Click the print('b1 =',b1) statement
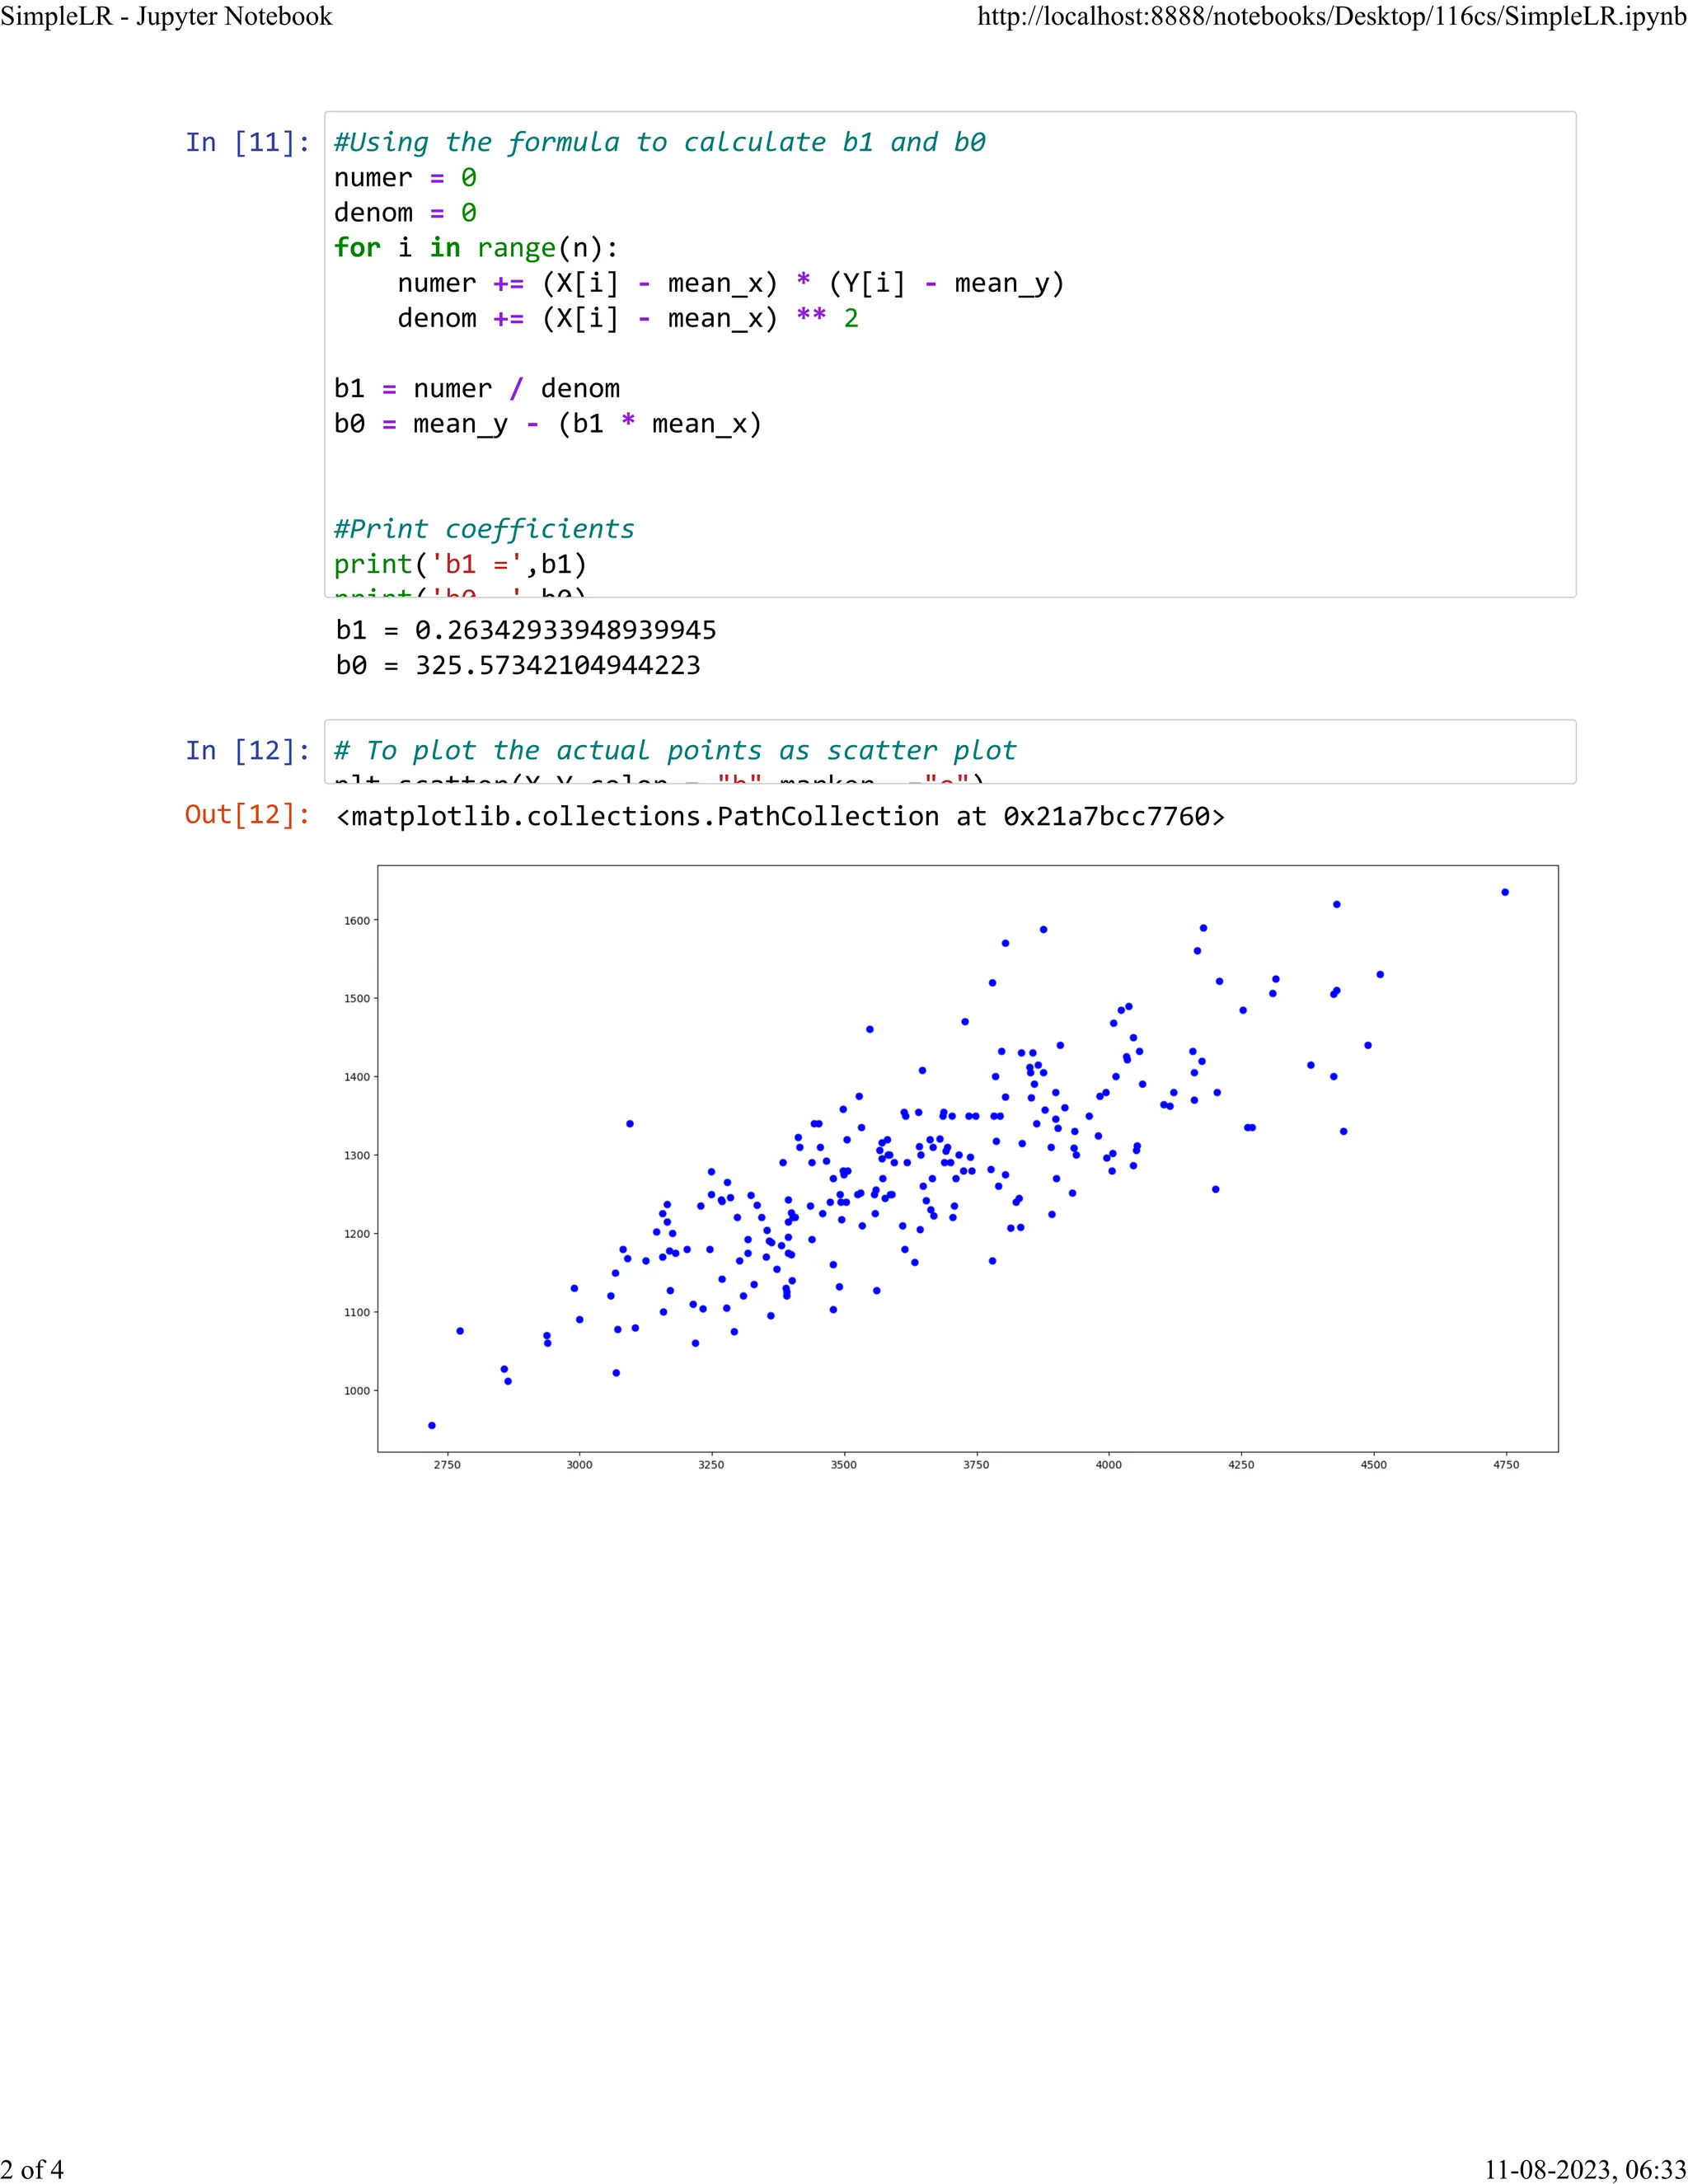The width and height of the screenshot is (1688, 2184). (460, 564)
